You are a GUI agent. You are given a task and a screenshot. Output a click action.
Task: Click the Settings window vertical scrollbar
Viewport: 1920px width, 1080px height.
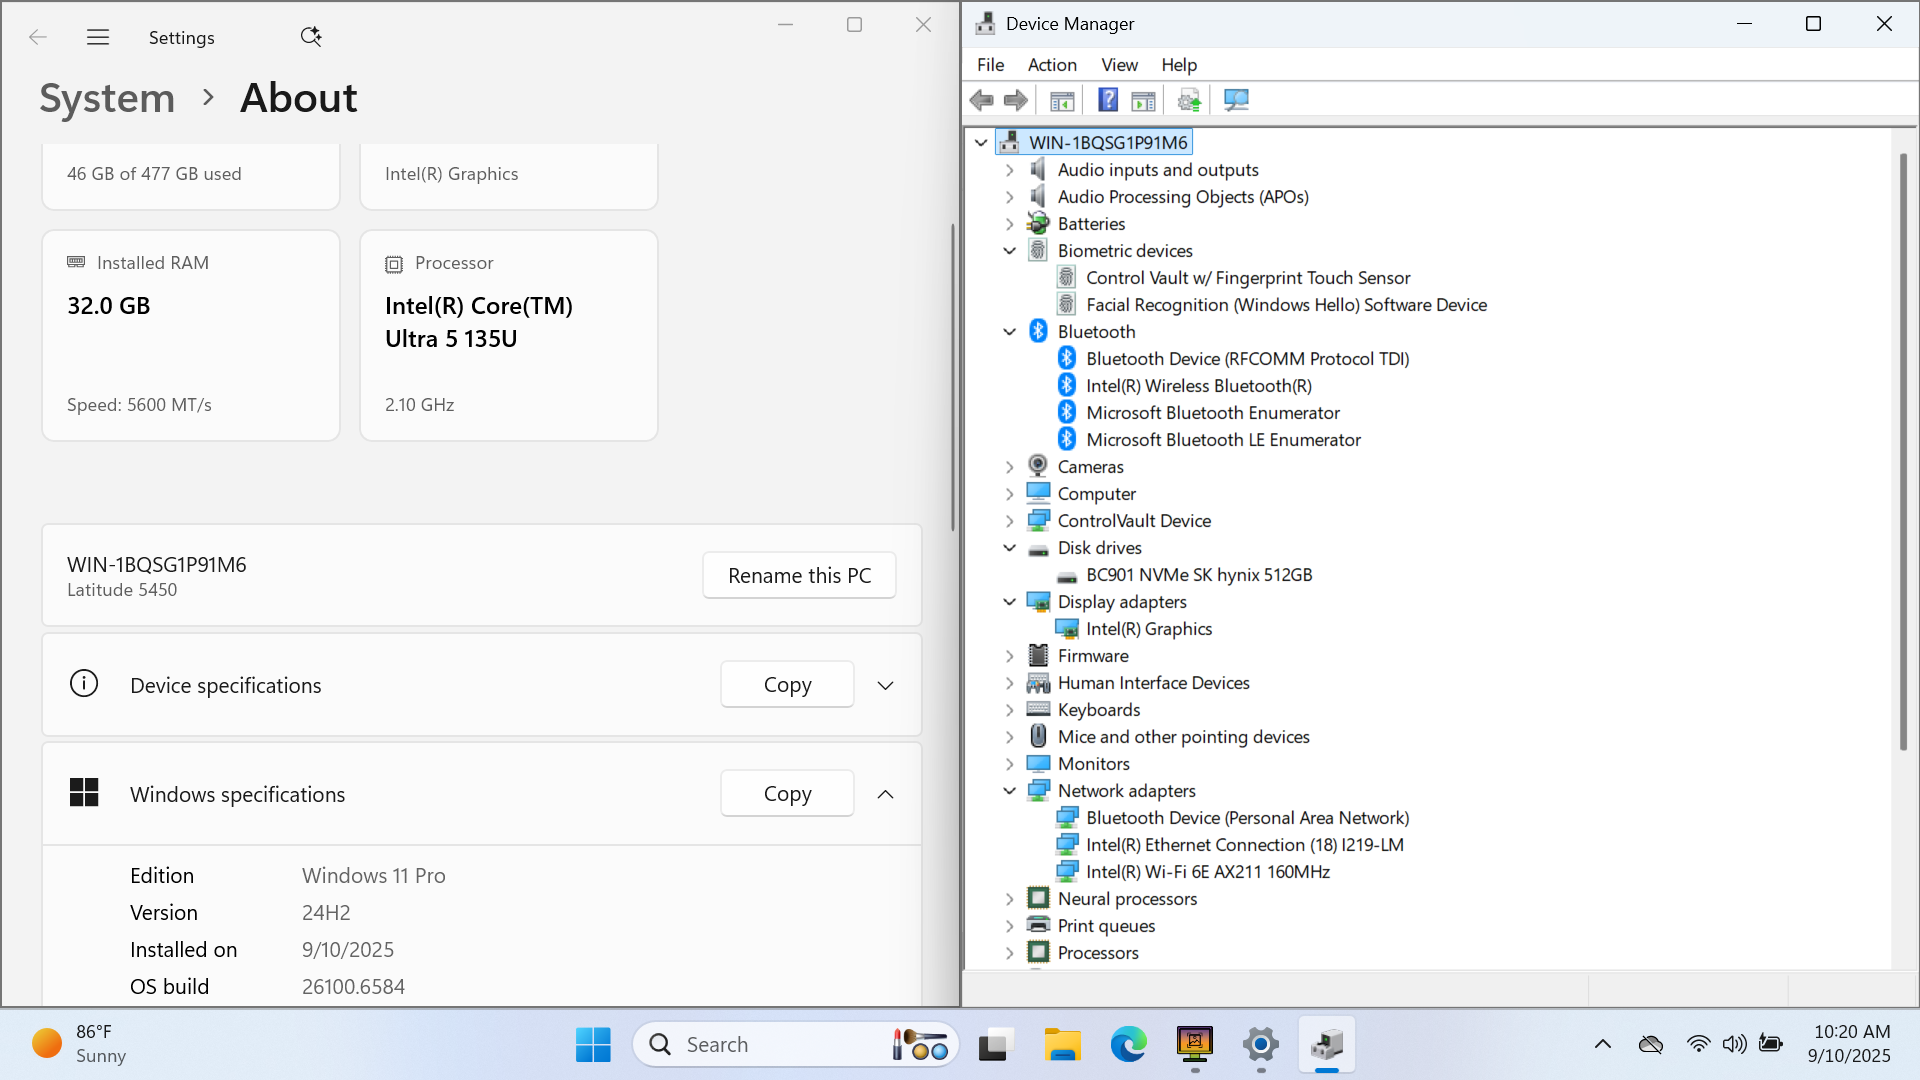953,378
